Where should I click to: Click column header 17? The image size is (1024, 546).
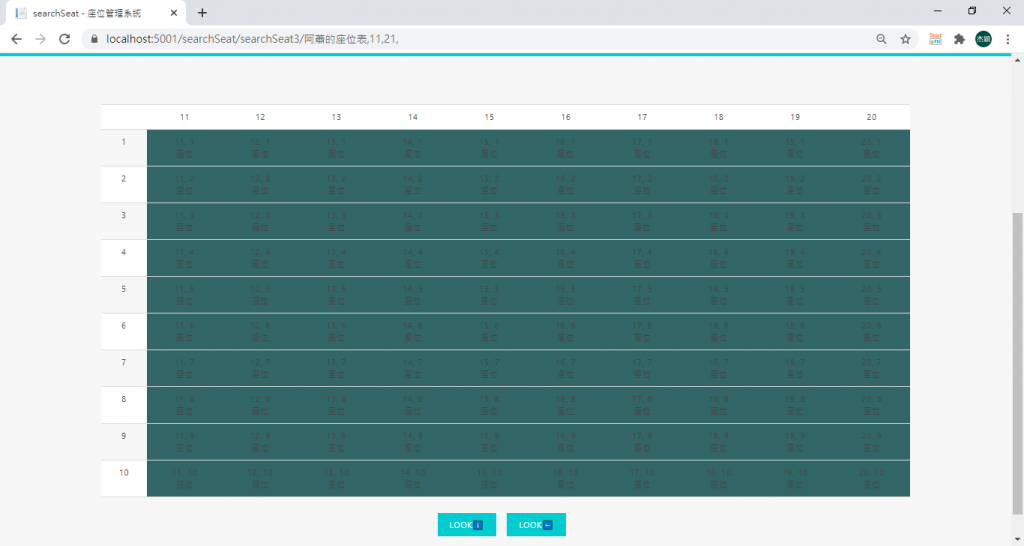pos(642,117)
